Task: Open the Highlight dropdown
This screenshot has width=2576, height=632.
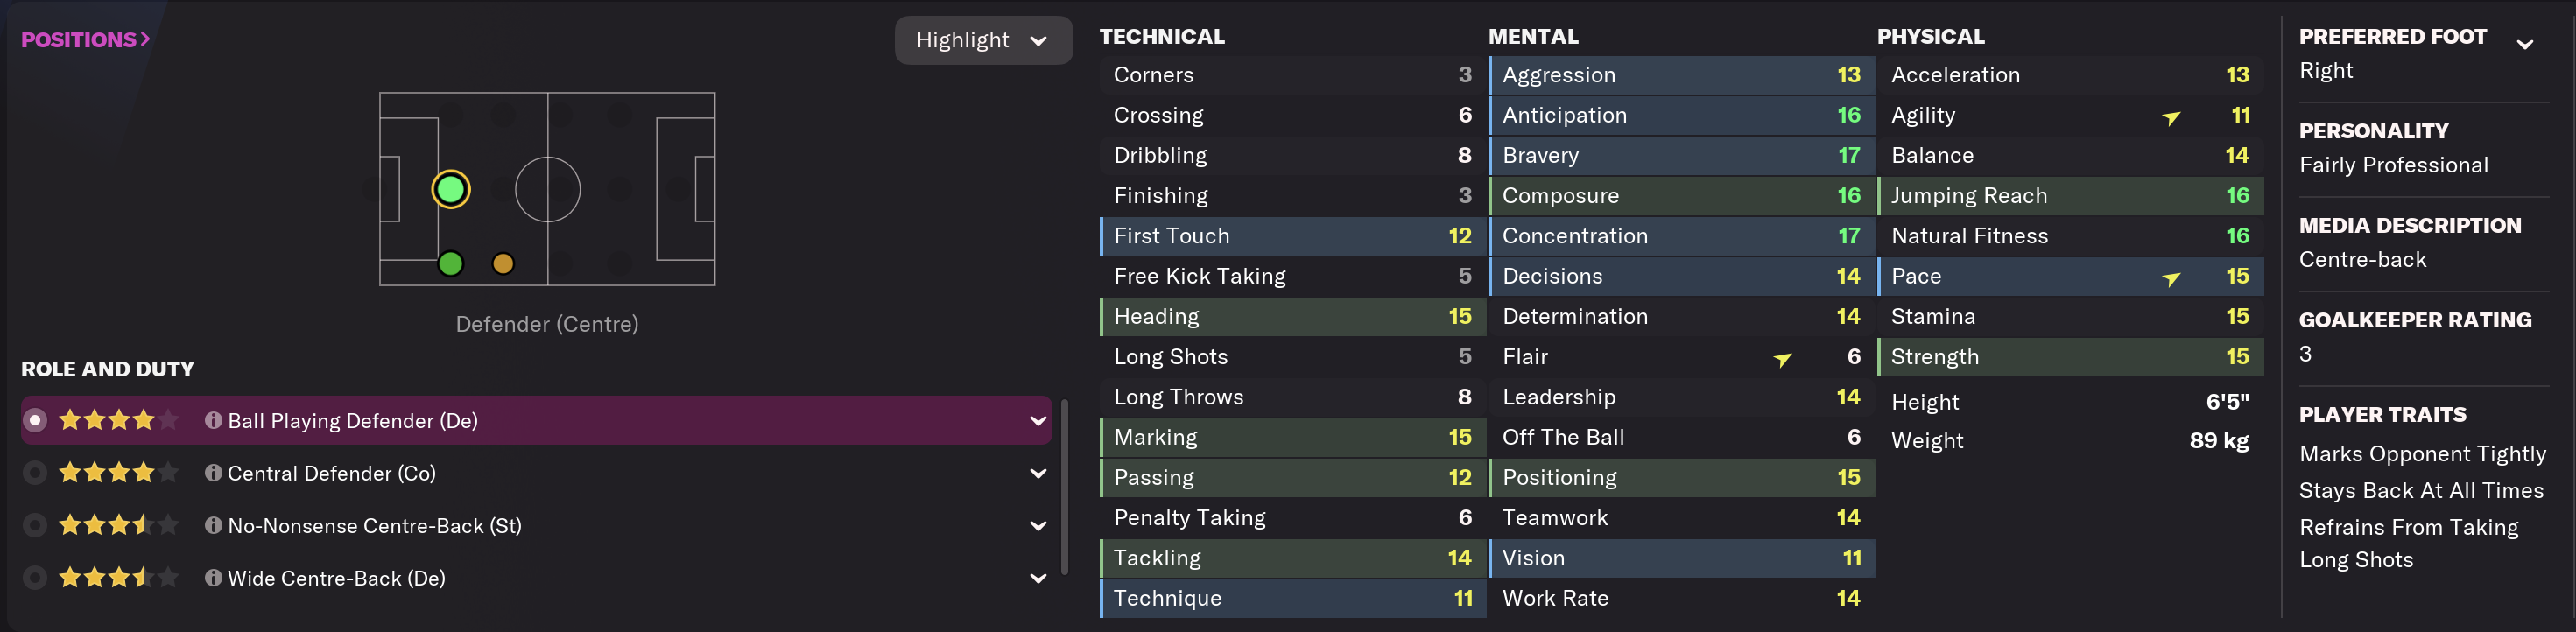Action: point(982,40)
